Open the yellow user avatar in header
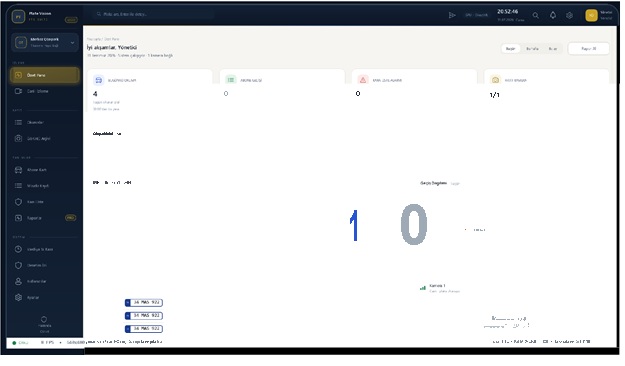The height and width of the screenshot is (366, 625). (592, 15)
